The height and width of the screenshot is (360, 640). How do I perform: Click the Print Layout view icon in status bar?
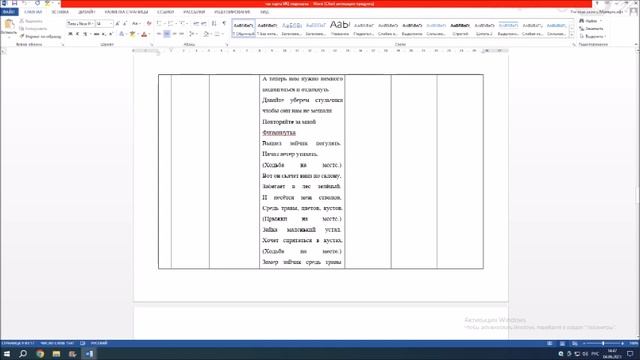[x=562, y=344]
